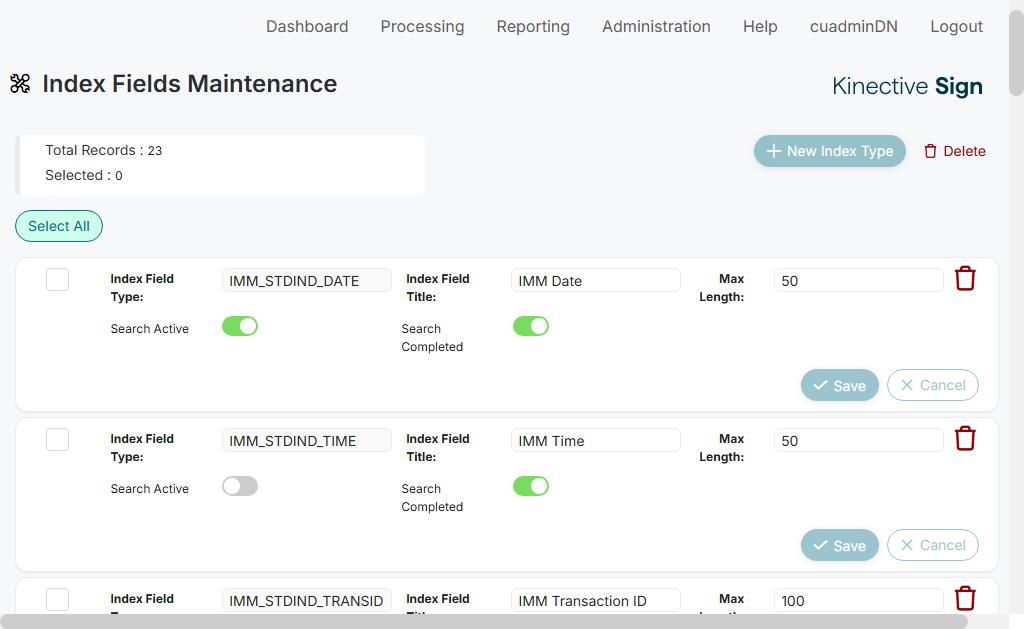Open the Processing menu
Viewport: 1024px width, 629px height.
tap(422, 27)
